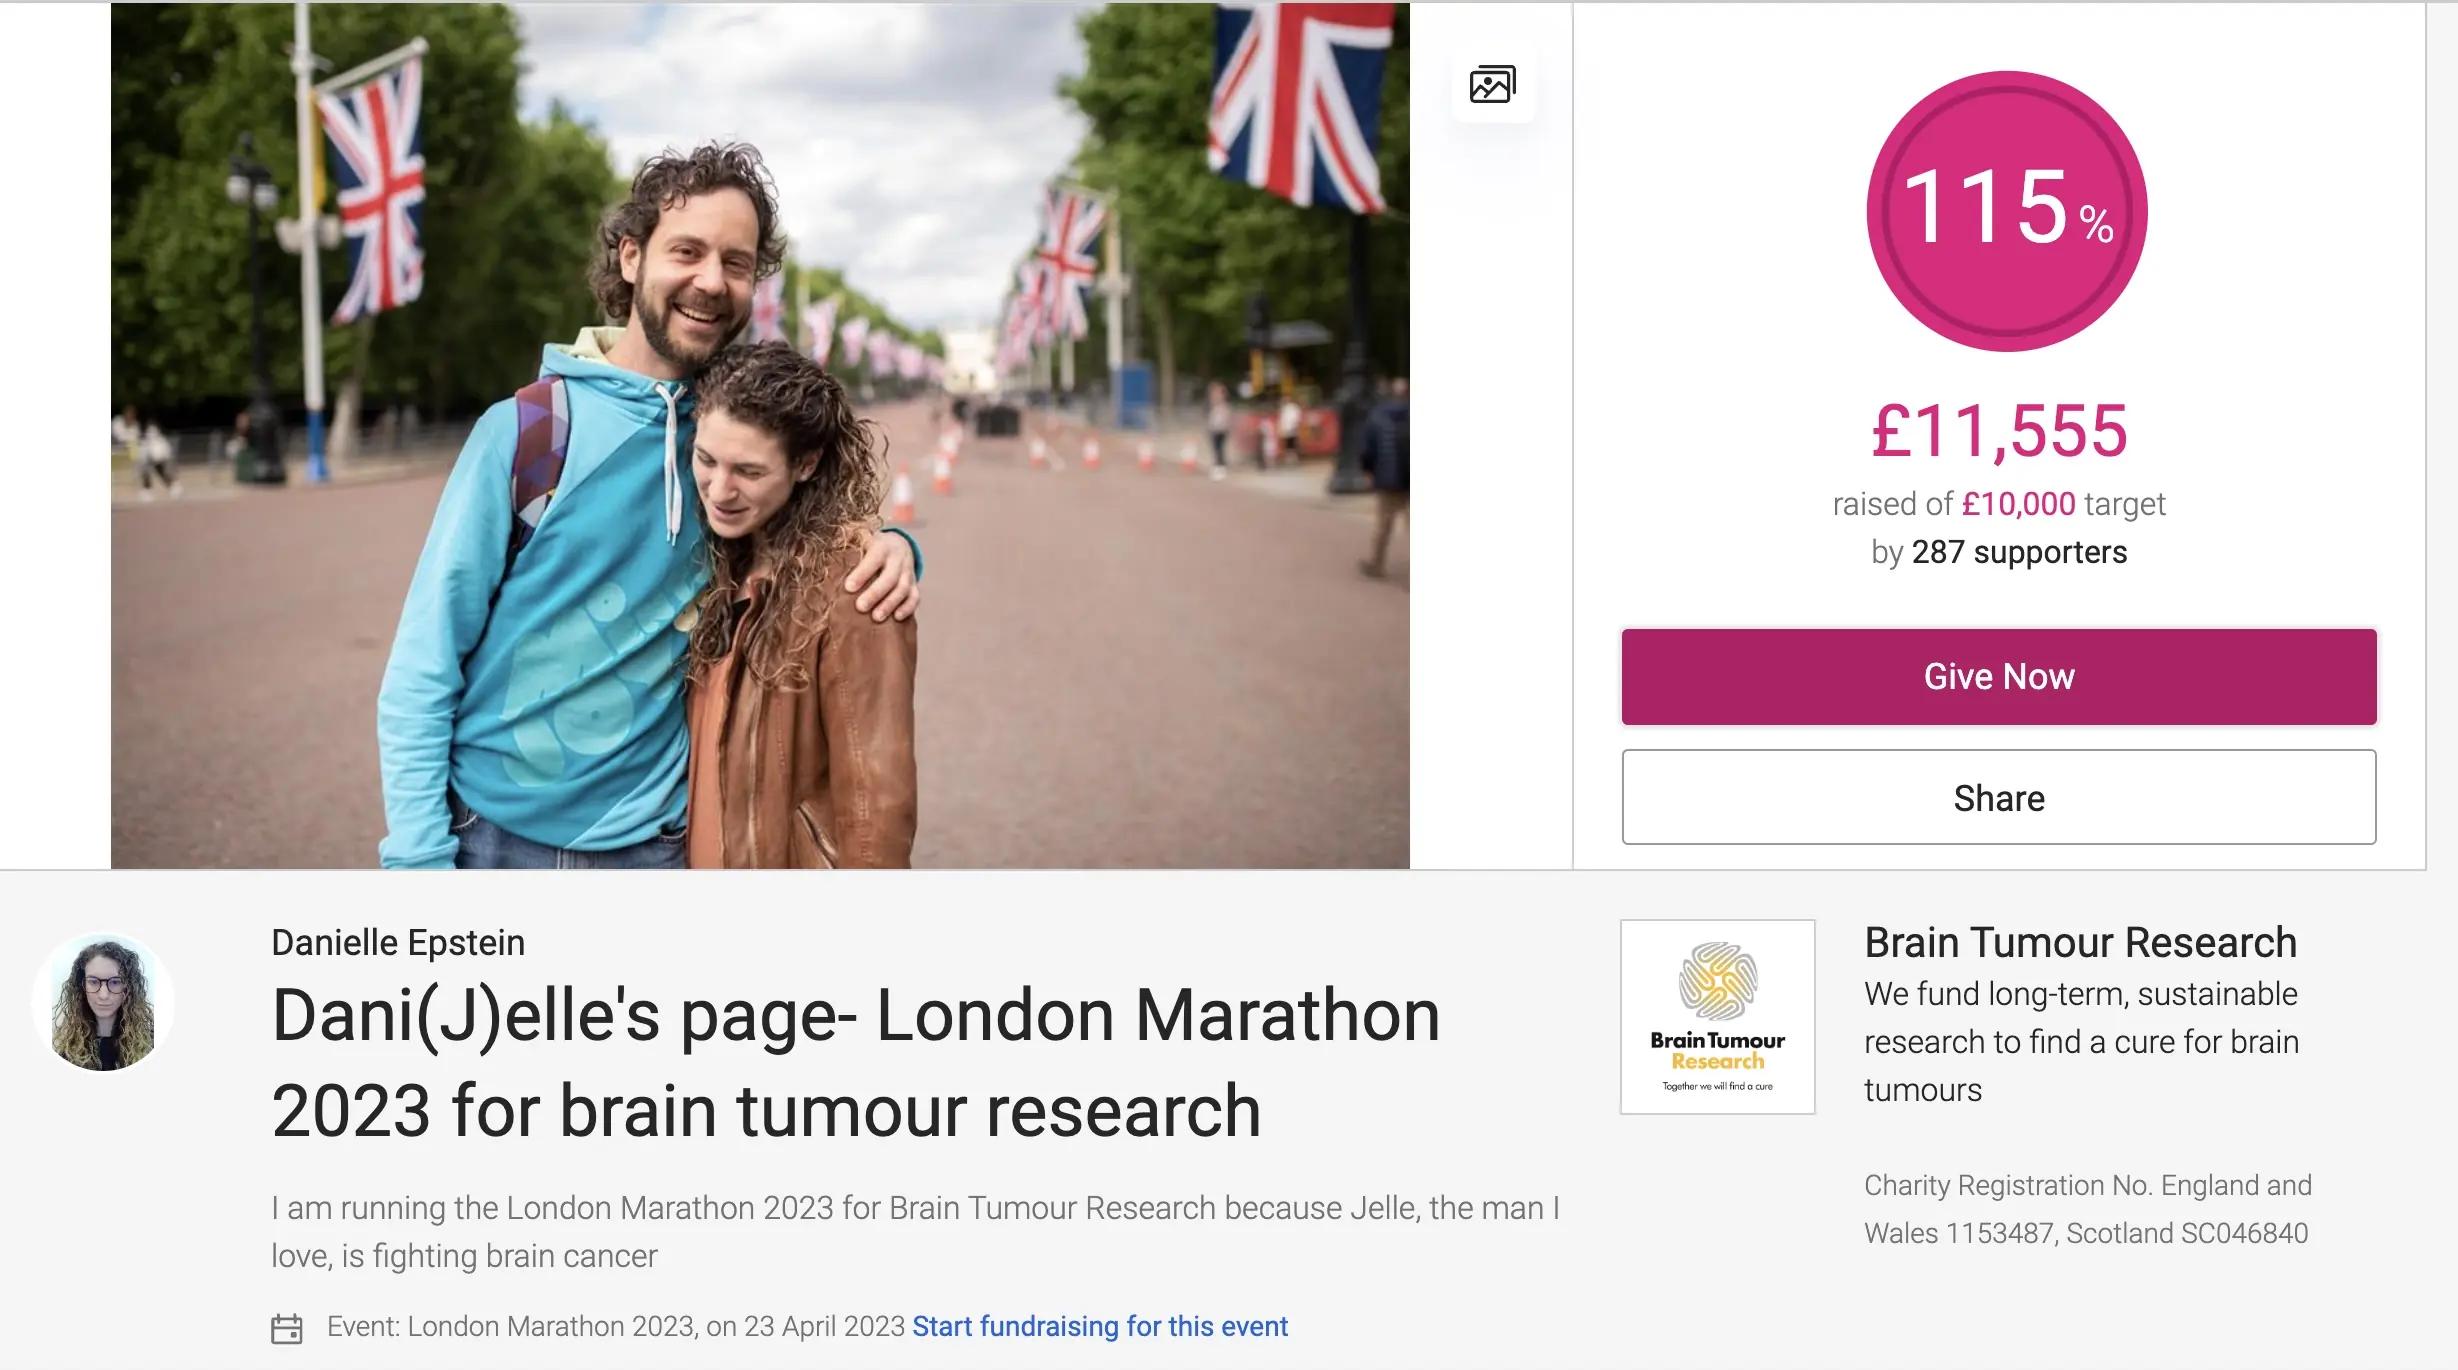
Task: Click the £11,555 raised amount
Action: (x=1999, y=432)
